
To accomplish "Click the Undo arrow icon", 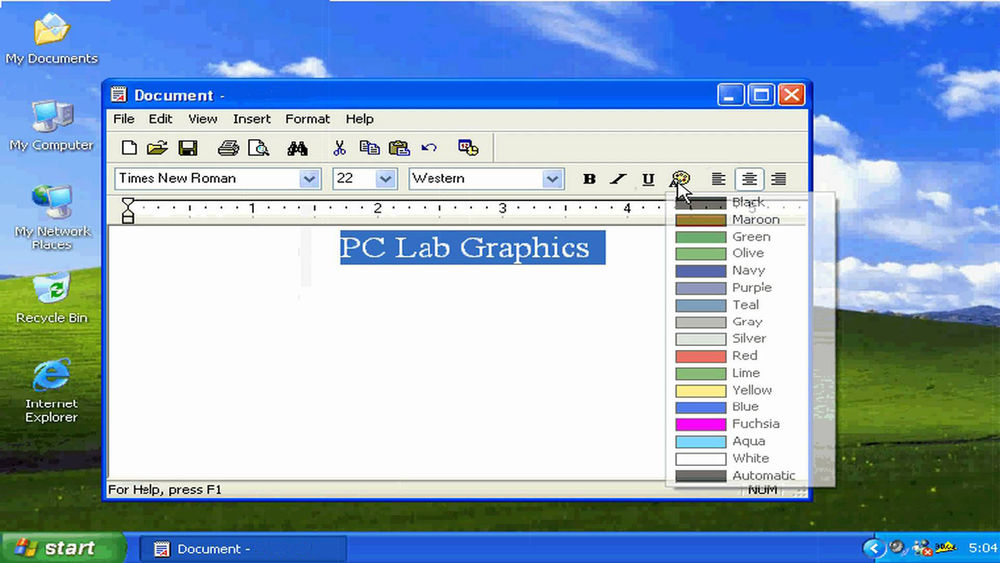I will coord(429,148).
